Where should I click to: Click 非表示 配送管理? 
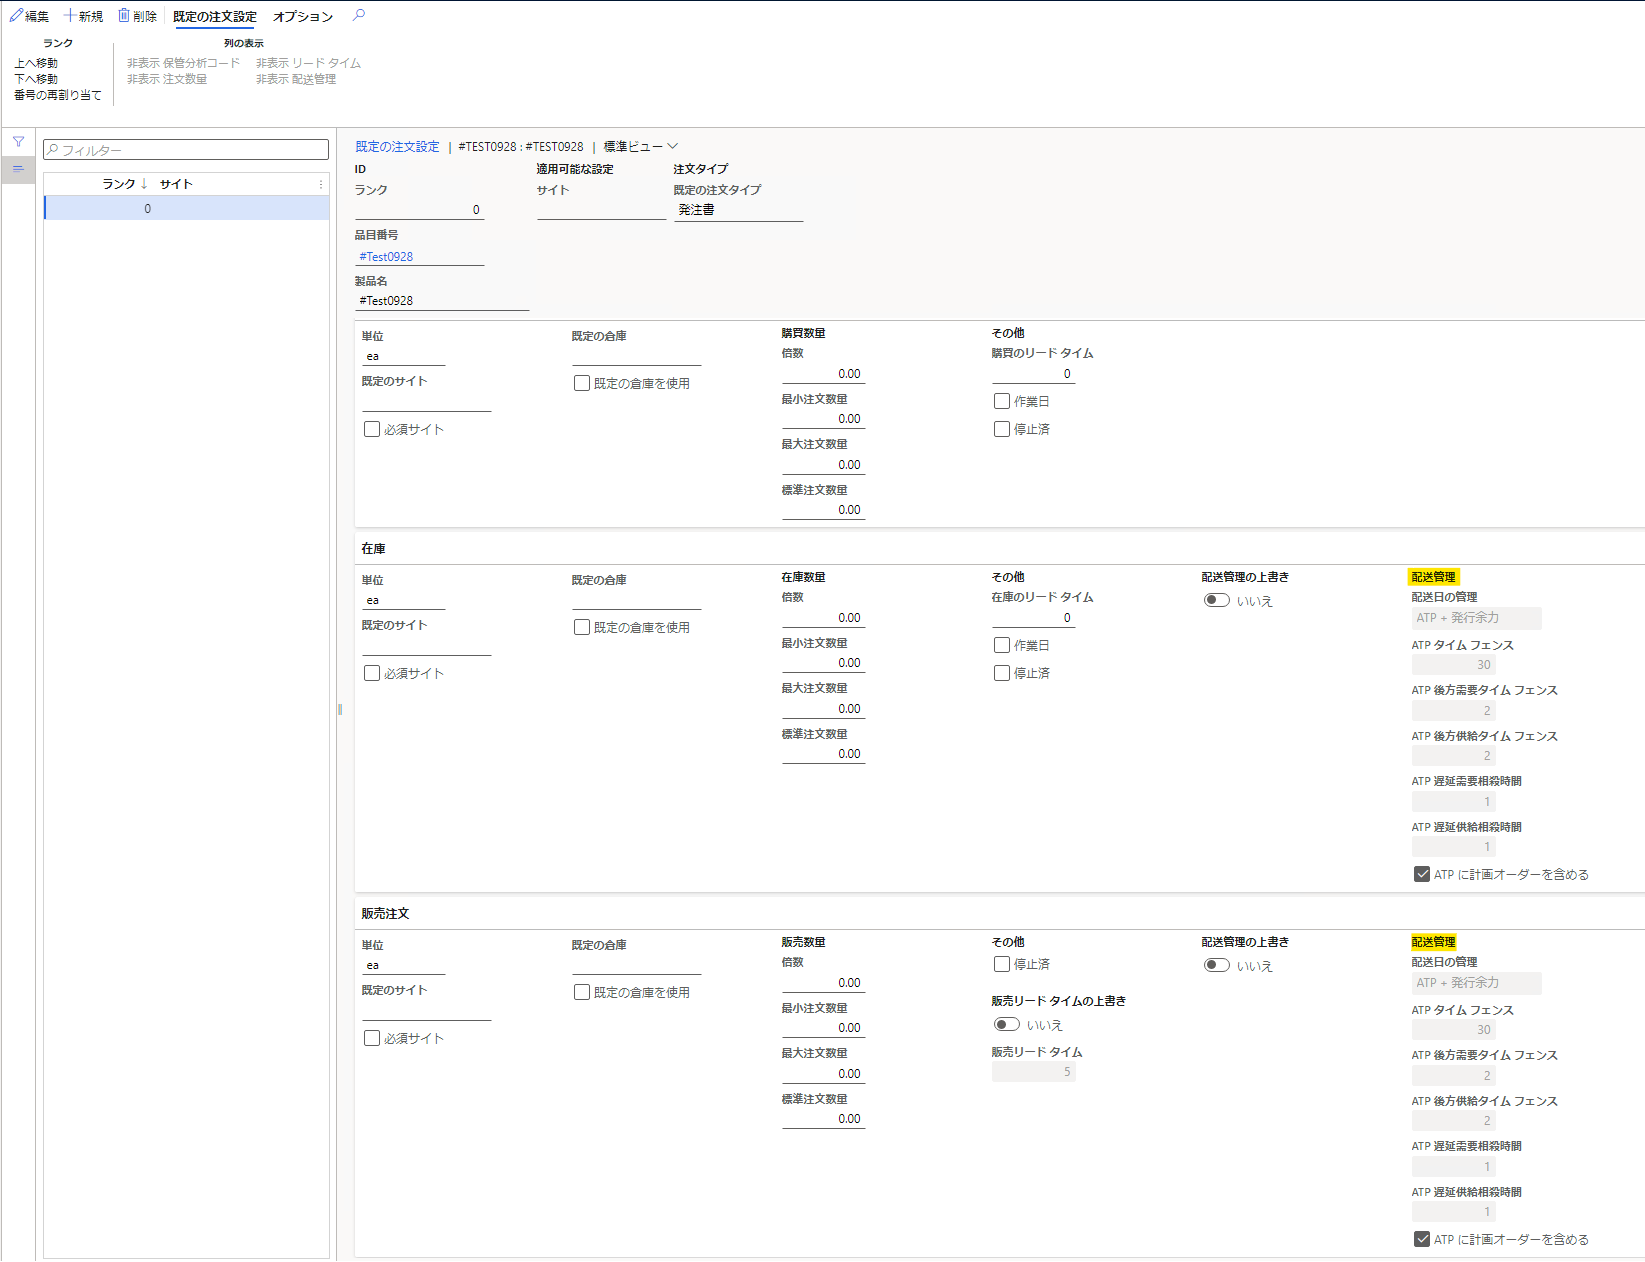[296, 79]
